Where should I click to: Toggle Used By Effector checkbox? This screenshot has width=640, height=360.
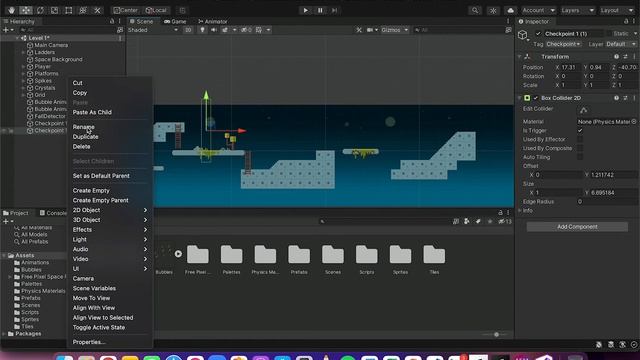[x=580, y=140]
